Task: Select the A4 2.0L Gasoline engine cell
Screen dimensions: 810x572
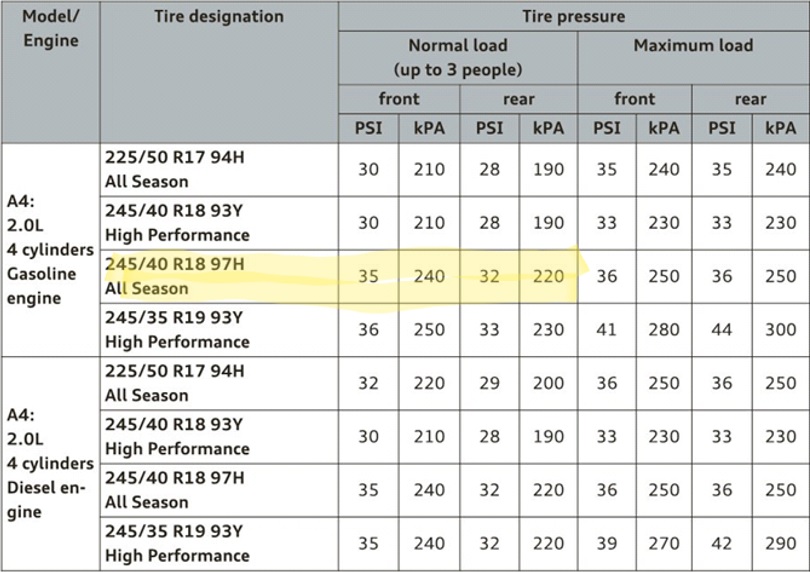Action: pyautogui.click(x=51, y=250)
